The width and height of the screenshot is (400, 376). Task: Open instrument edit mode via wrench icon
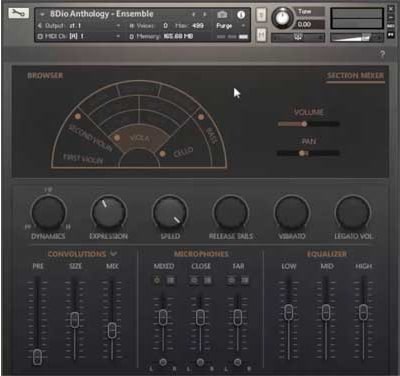(18, 13)
